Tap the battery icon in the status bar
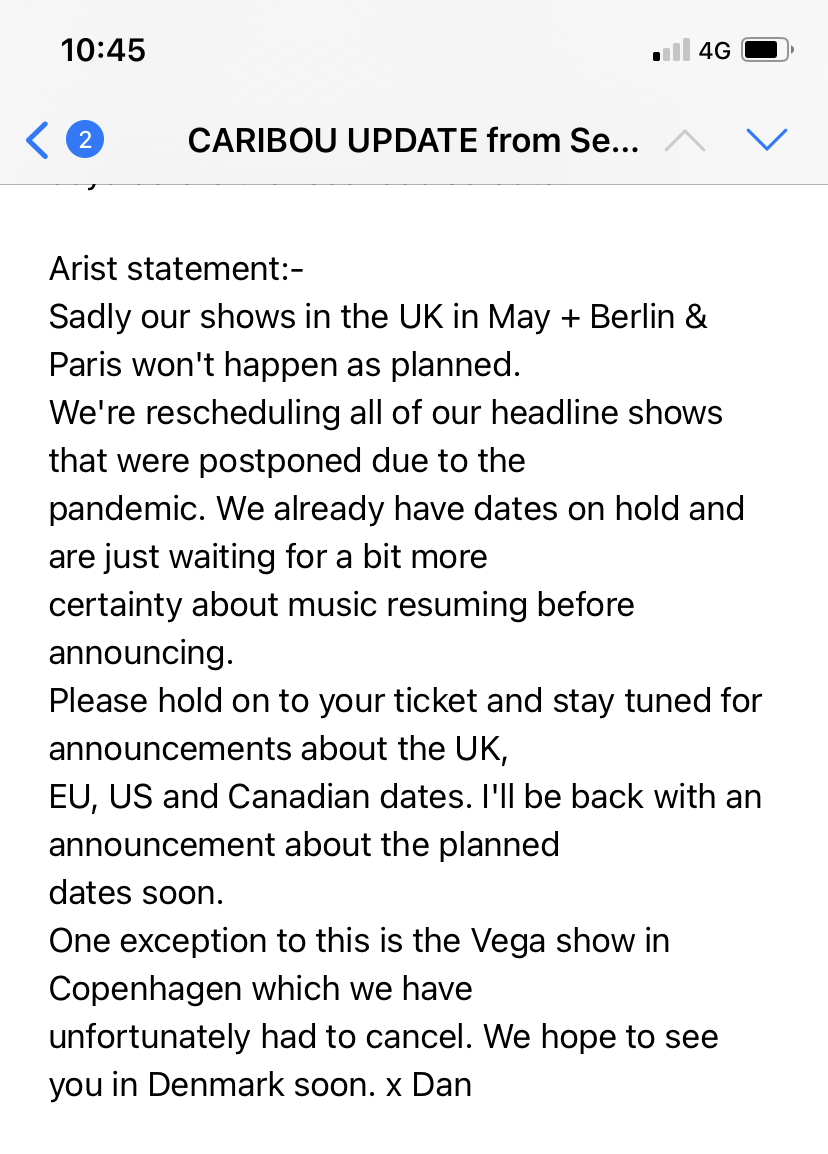This screenshot has height=1154, width=828. click(x=767, y=50)
